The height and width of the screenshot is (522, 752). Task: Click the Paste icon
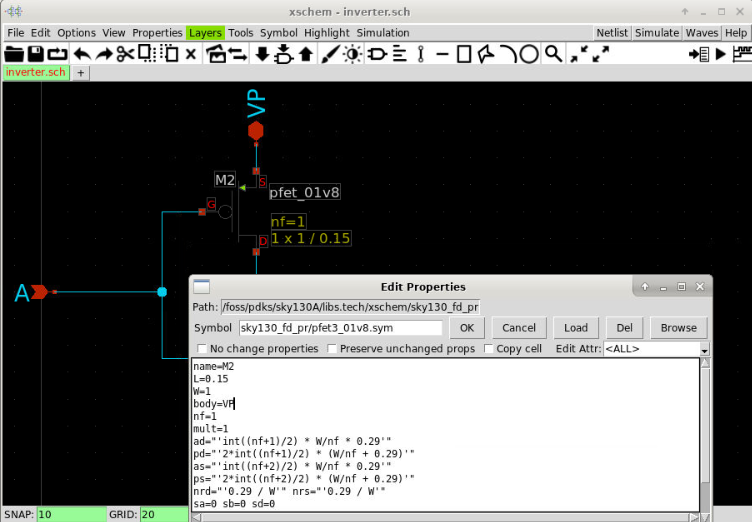[169, 54]
